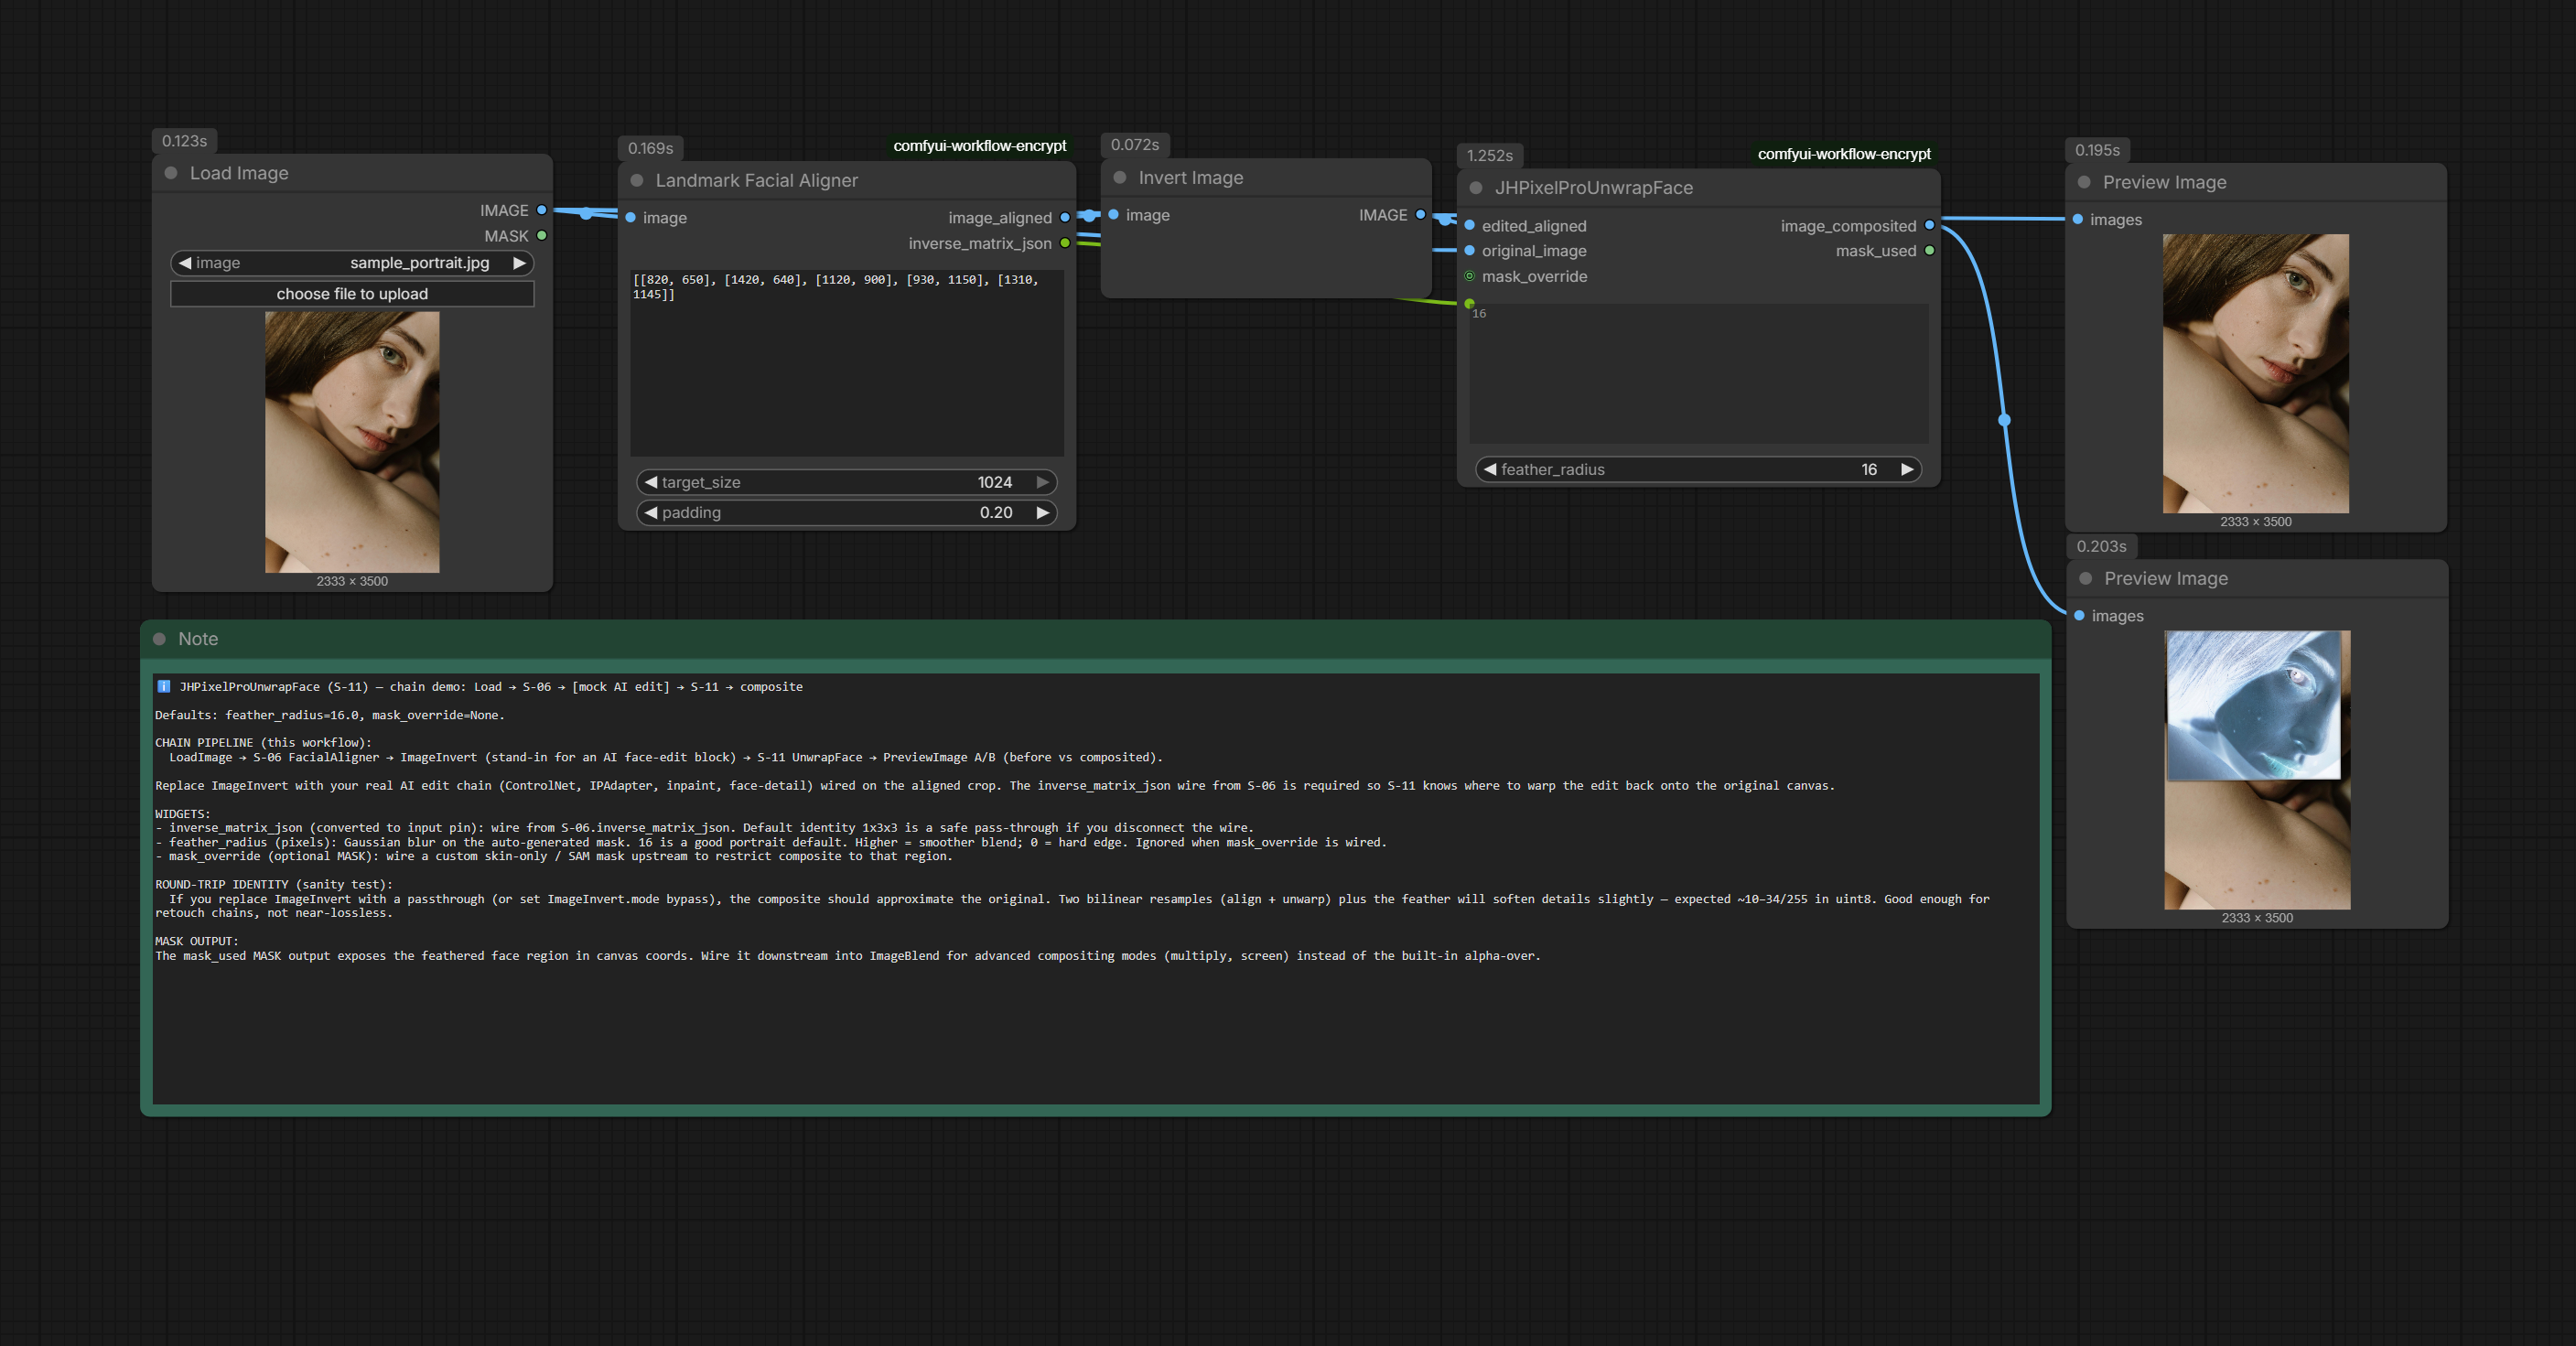Click the upper Preview Image images socket

click(x=2078, y=219)
